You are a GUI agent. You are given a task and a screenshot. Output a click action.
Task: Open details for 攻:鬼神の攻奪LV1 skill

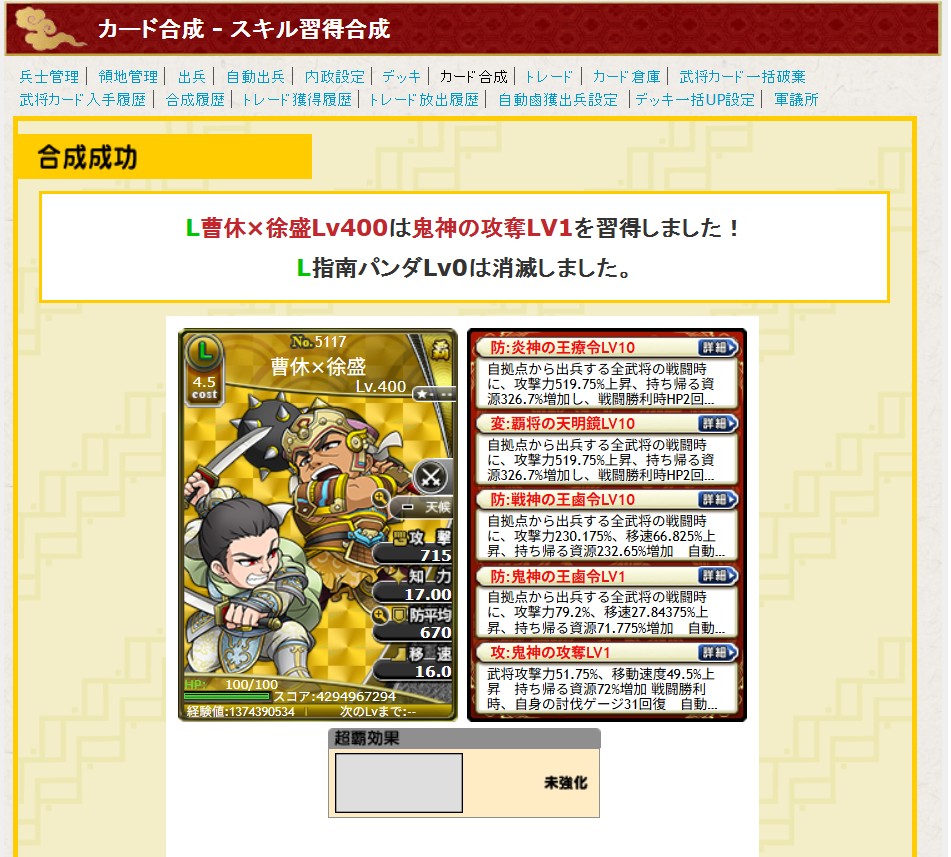(717, 652)
